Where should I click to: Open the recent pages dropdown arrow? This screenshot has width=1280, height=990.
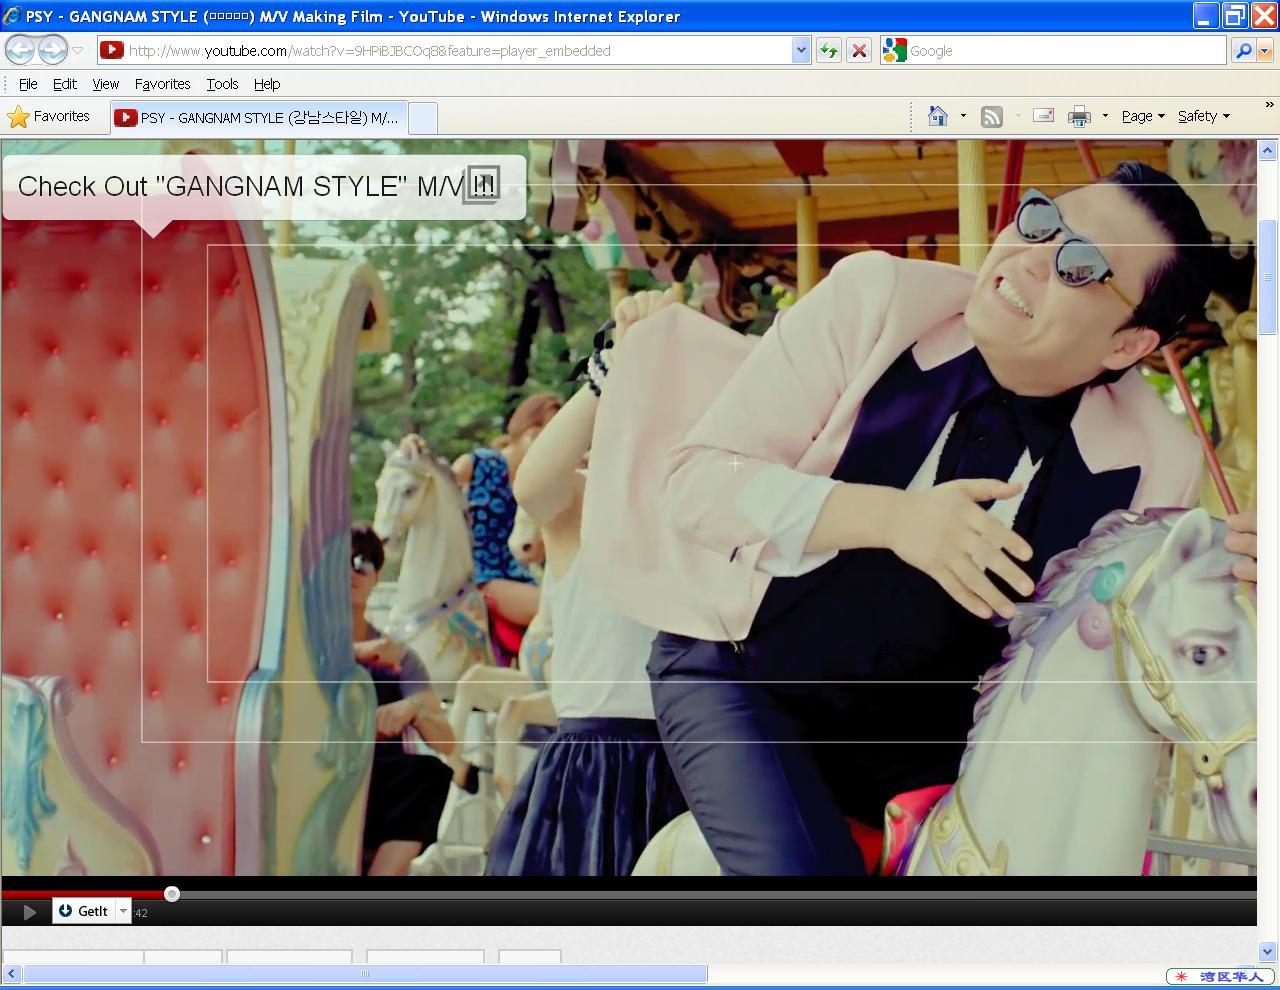pos(78,50)
